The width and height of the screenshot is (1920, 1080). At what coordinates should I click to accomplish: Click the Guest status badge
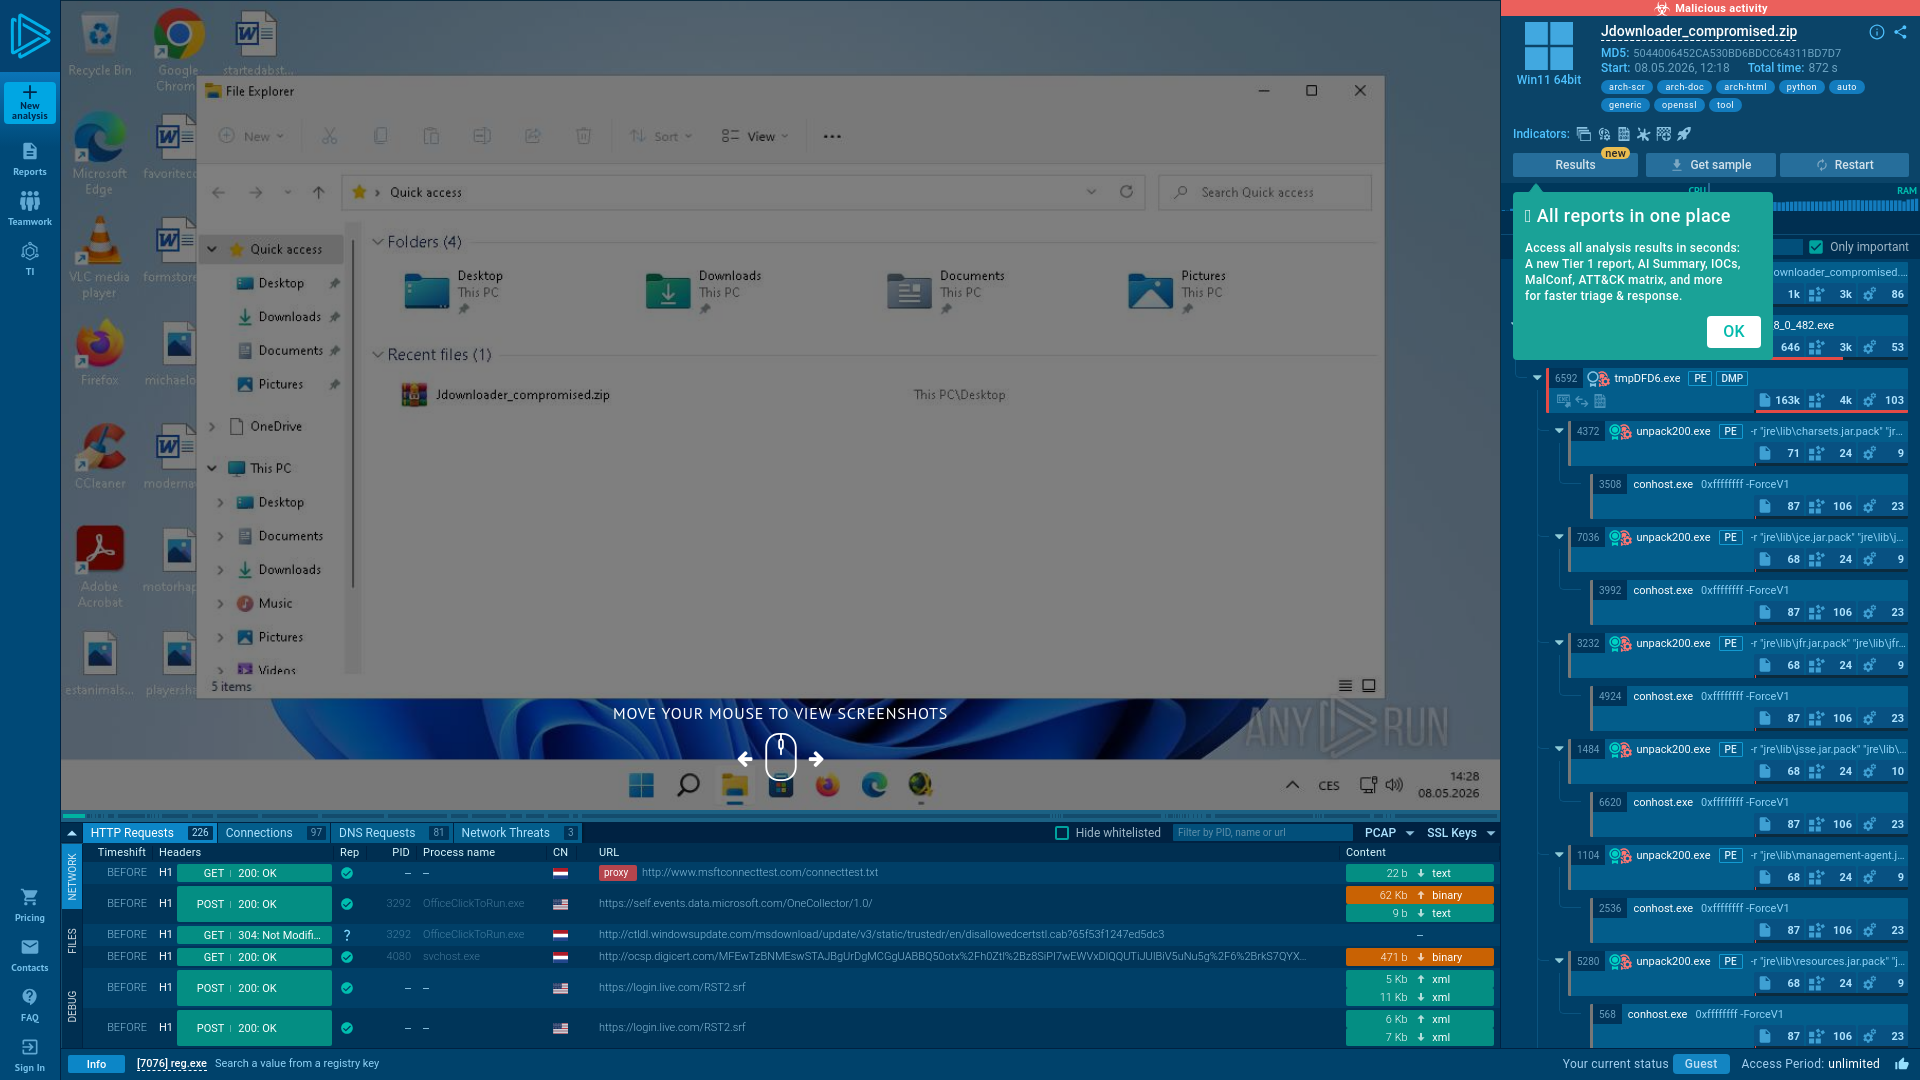(1700, 1064)
